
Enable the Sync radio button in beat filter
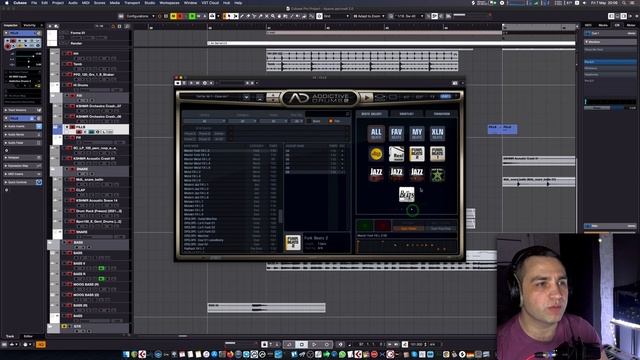pyautogui.click(x=331, y=121)
